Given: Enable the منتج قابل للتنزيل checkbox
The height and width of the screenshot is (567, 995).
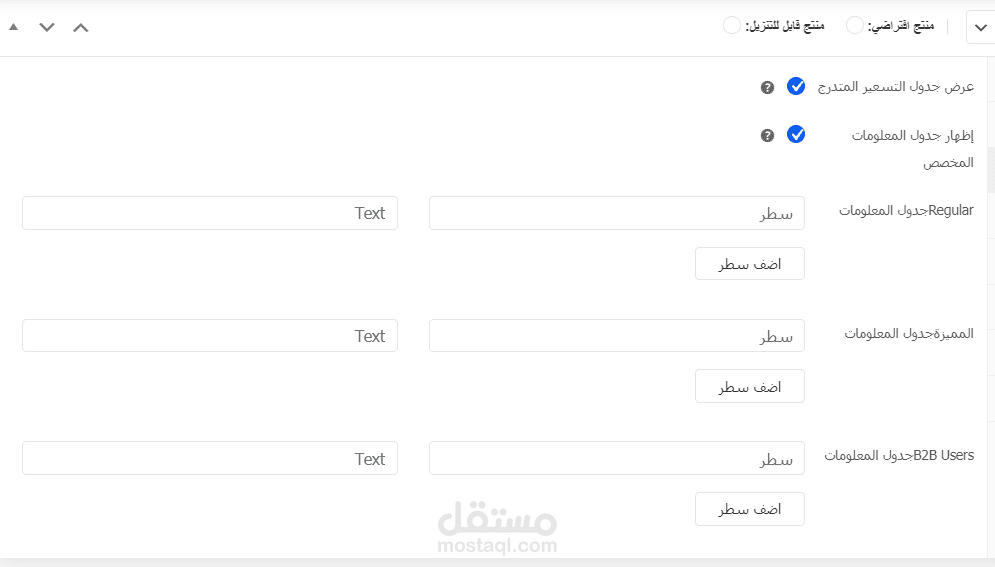Looking at the screenshot, I should [732, 25].
